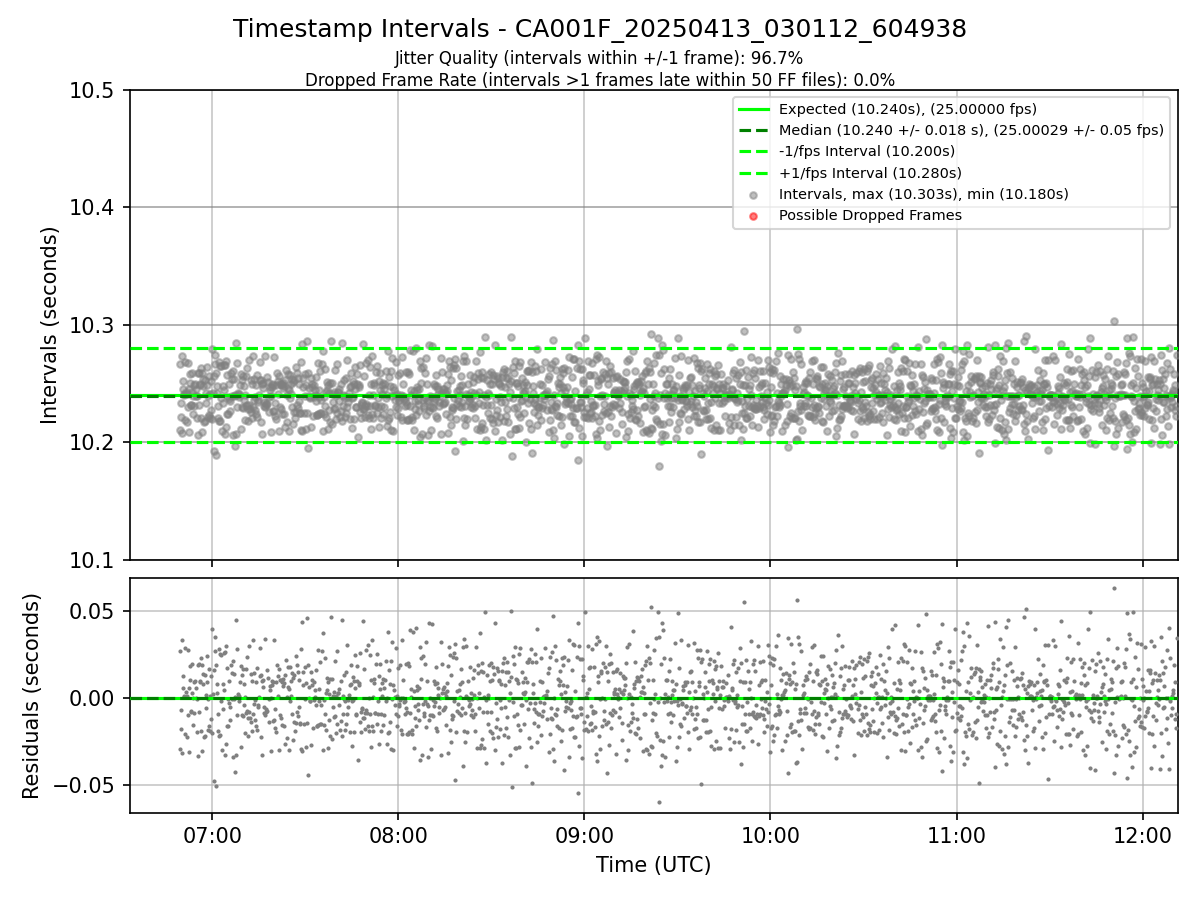Click the 'Time (UTC)' x-axis label
Screen dimensions: 1200x900
[653, 865]
